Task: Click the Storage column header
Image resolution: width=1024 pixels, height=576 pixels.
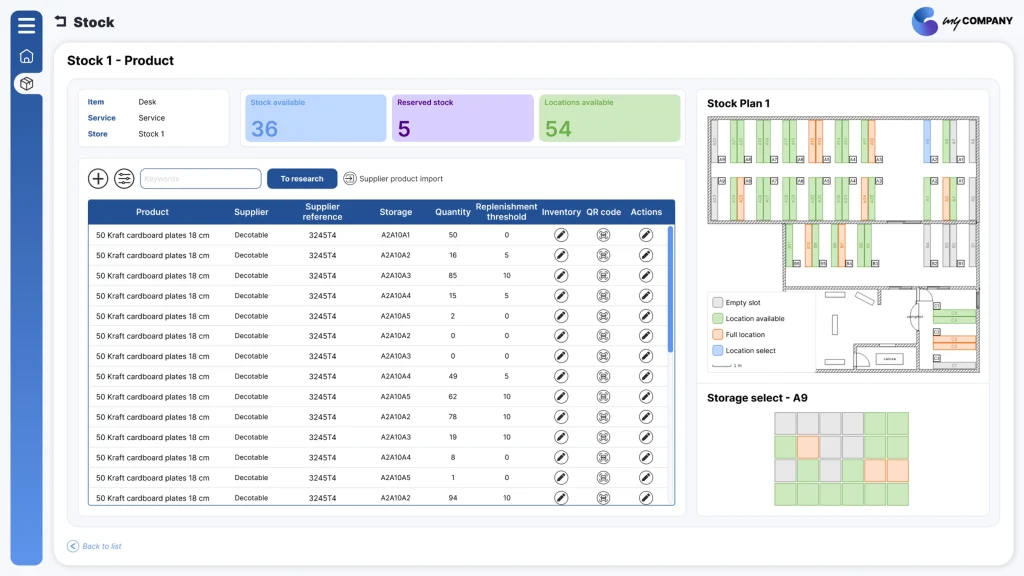Action: click(396, 212)
